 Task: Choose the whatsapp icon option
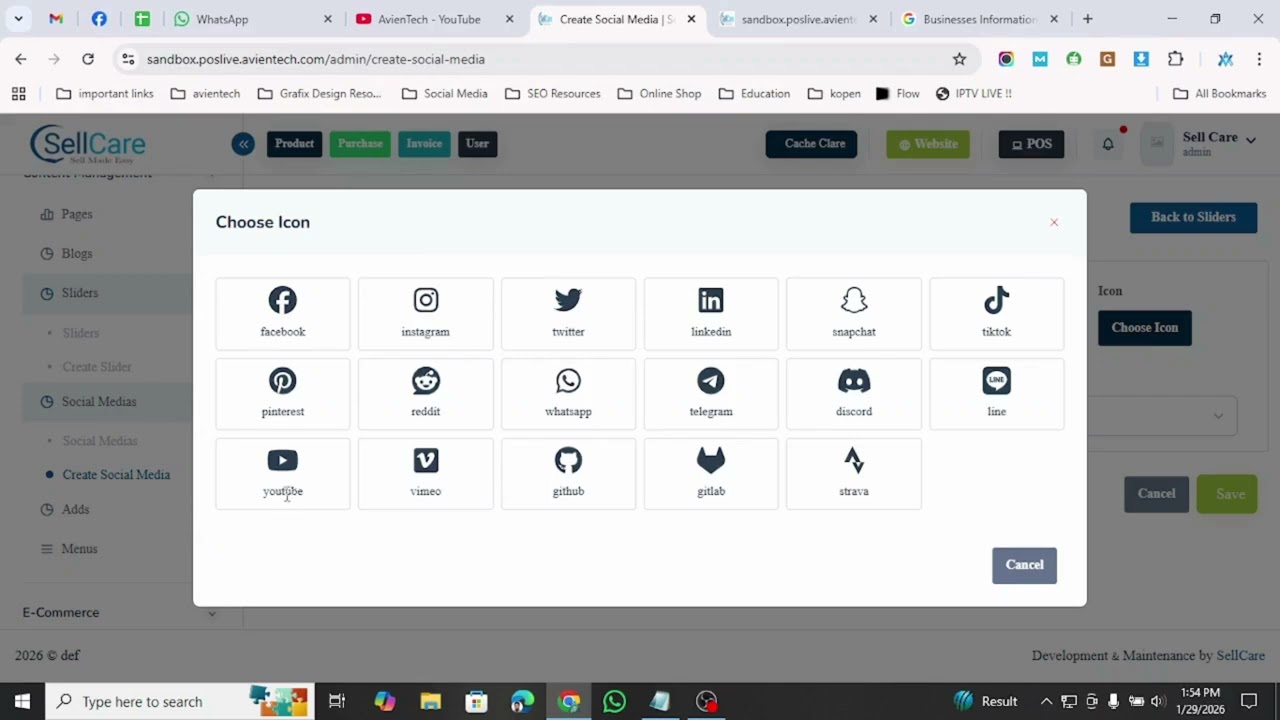click(568, 394)
